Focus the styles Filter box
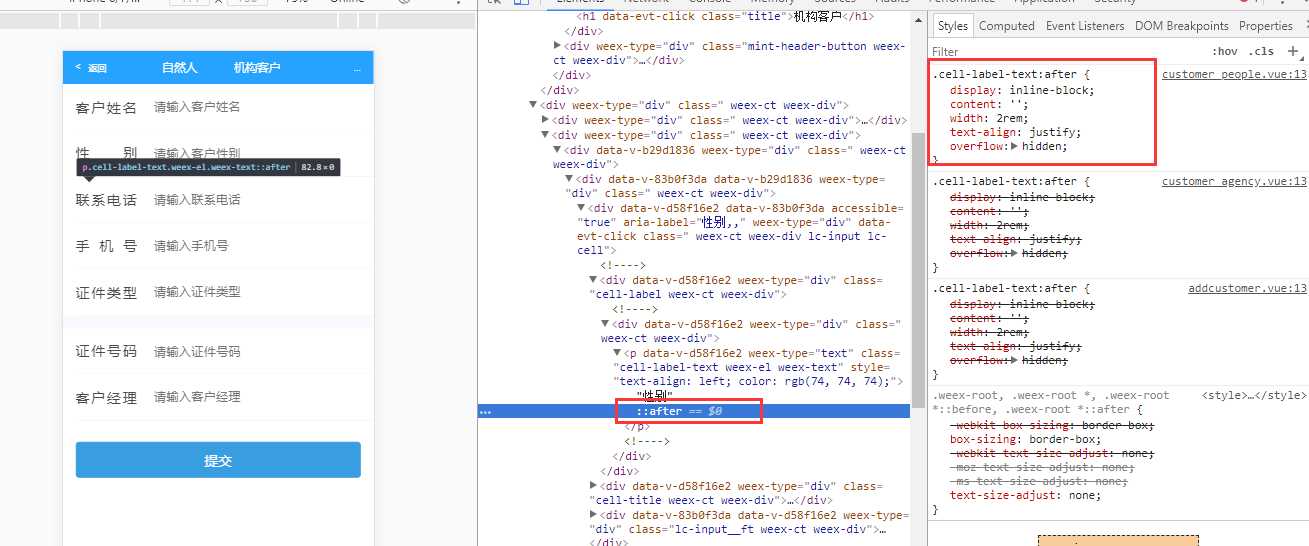The image size is (1309, 546). (1065, 51)
